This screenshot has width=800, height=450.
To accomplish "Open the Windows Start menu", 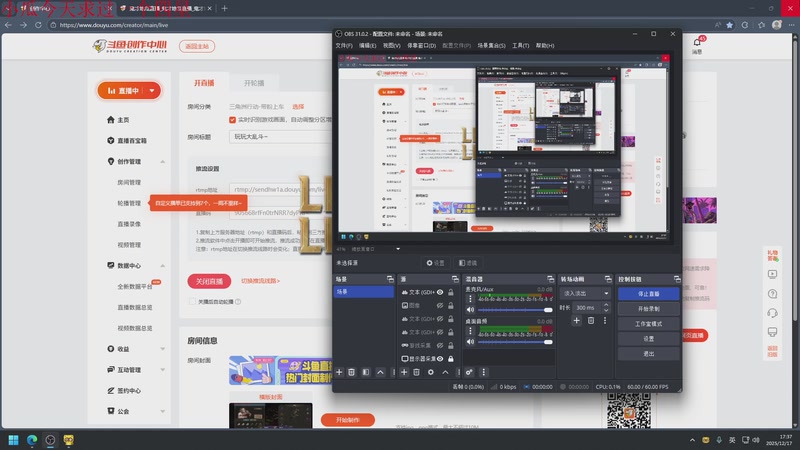I will (x=14, y=440).
